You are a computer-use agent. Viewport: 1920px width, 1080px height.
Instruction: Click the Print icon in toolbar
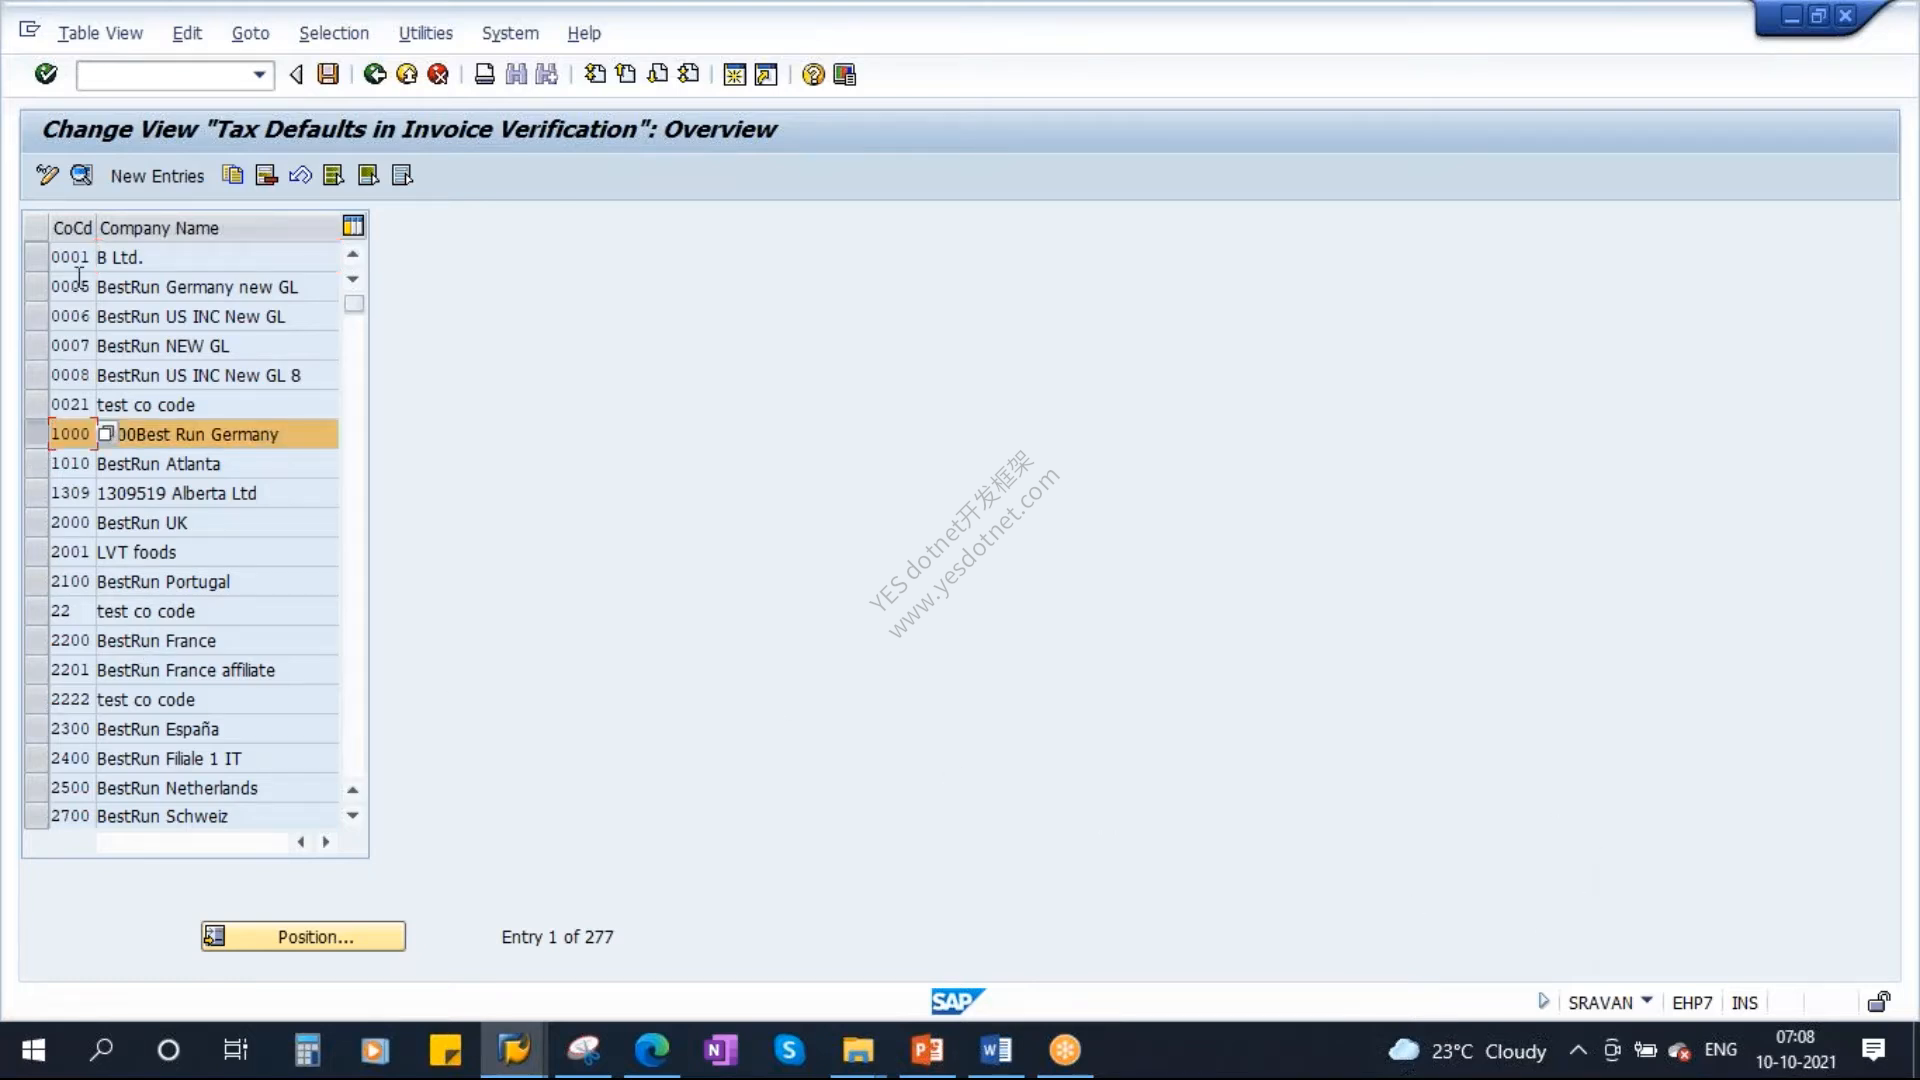tap(484, 74)
